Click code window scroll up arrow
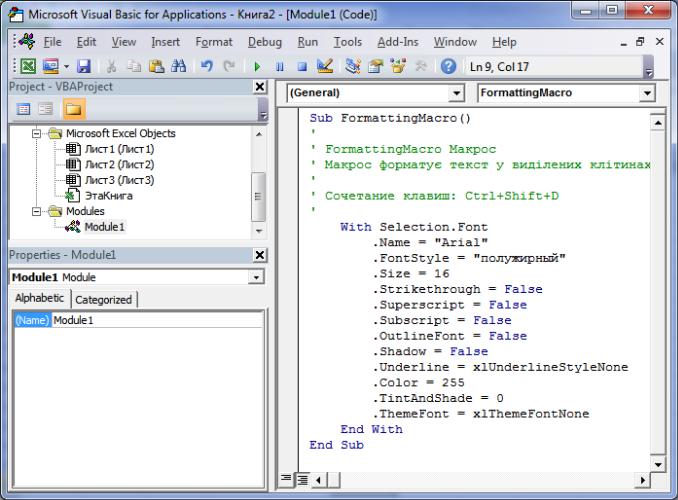 [x=658, y=123]
